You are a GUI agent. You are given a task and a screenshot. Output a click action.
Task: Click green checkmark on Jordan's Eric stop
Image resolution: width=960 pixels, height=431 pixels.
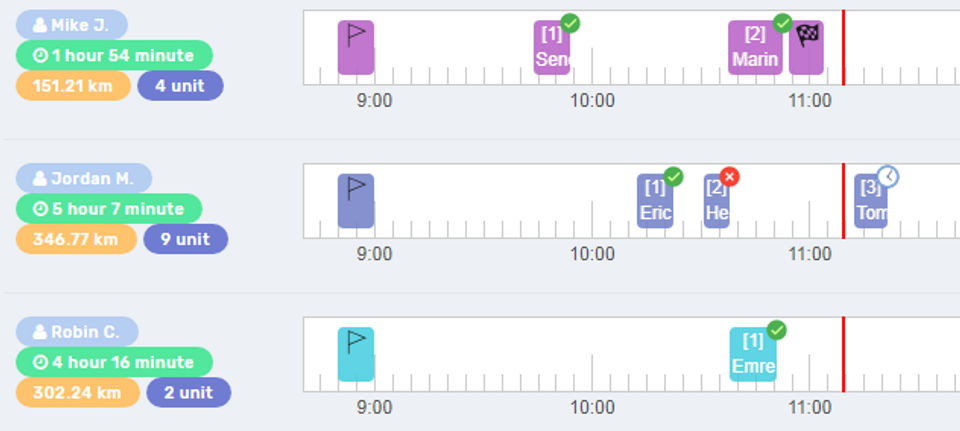[x=673, y=177]
